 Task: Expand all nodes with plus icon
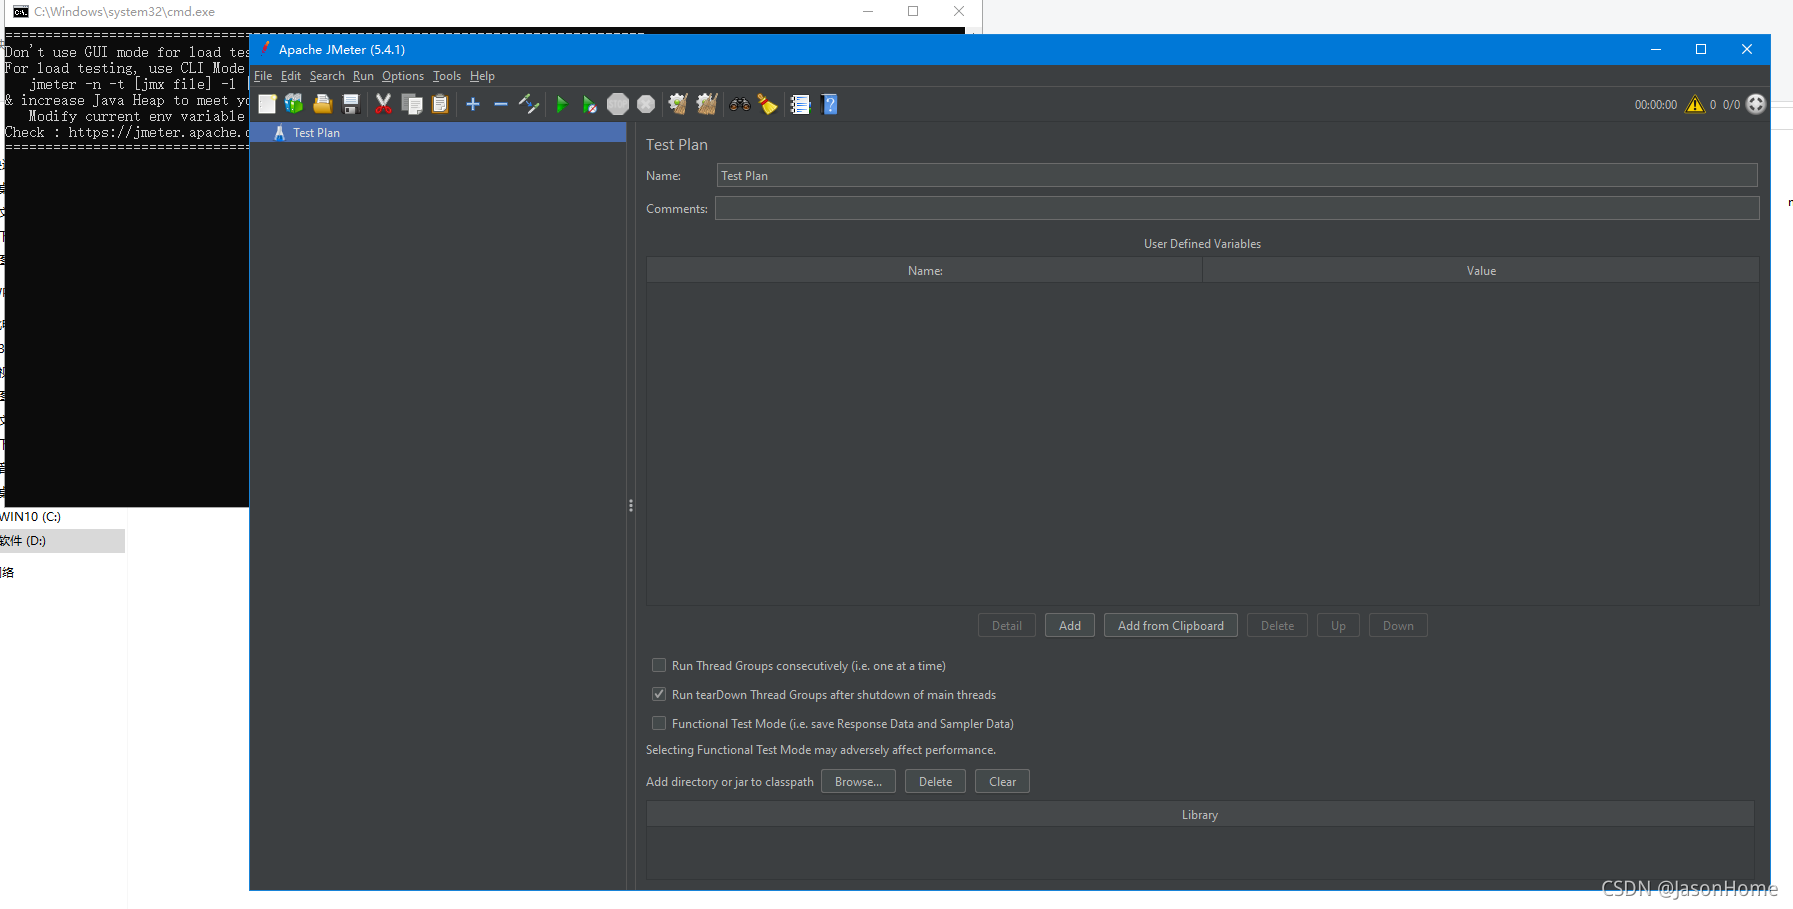473,104
